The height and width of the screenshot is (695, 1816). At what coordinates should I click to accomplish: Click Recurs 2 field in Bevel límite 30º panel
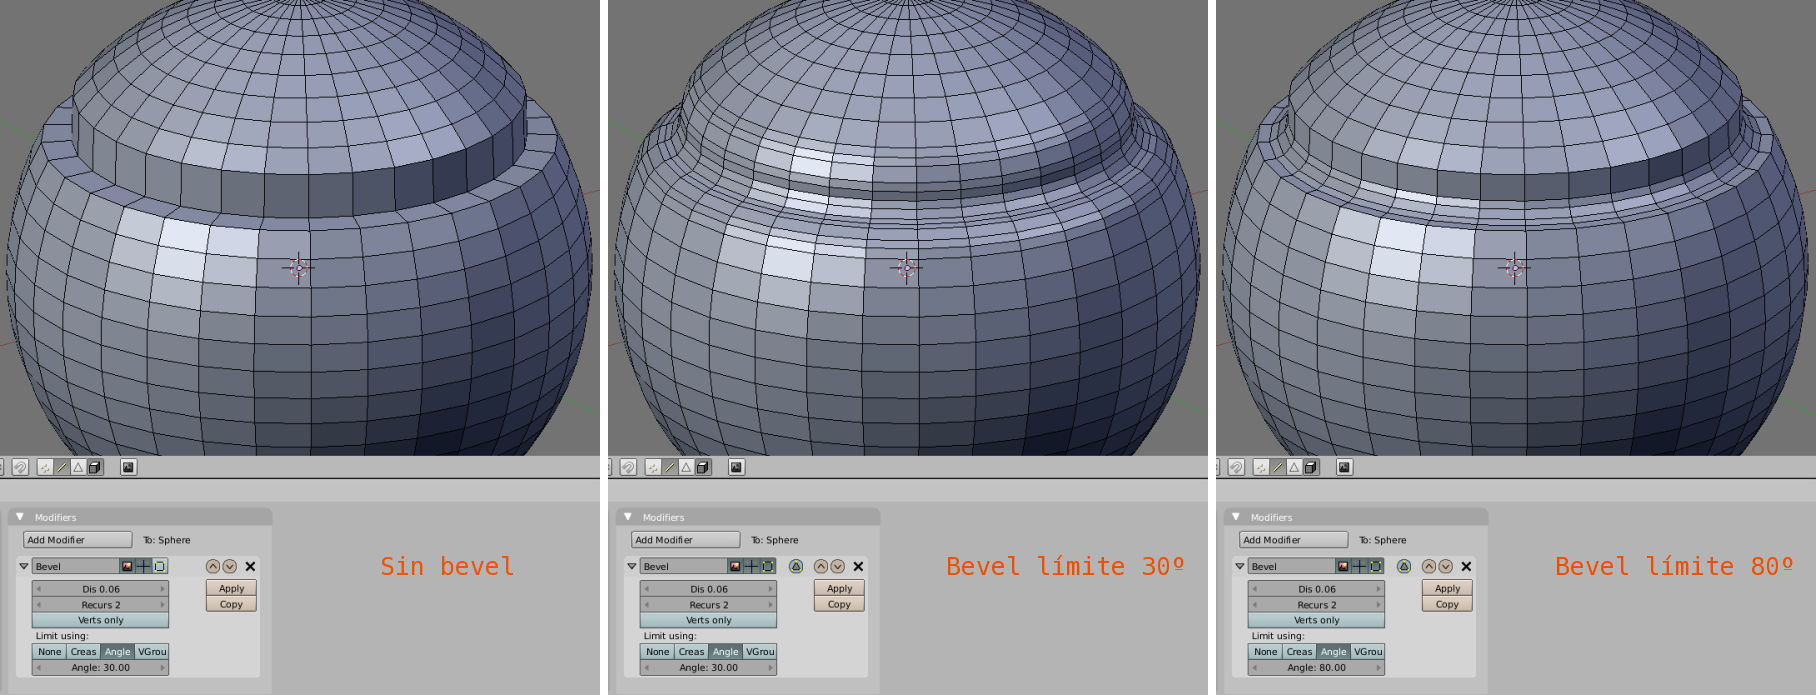pyautogui.click(x=708, y=604)
